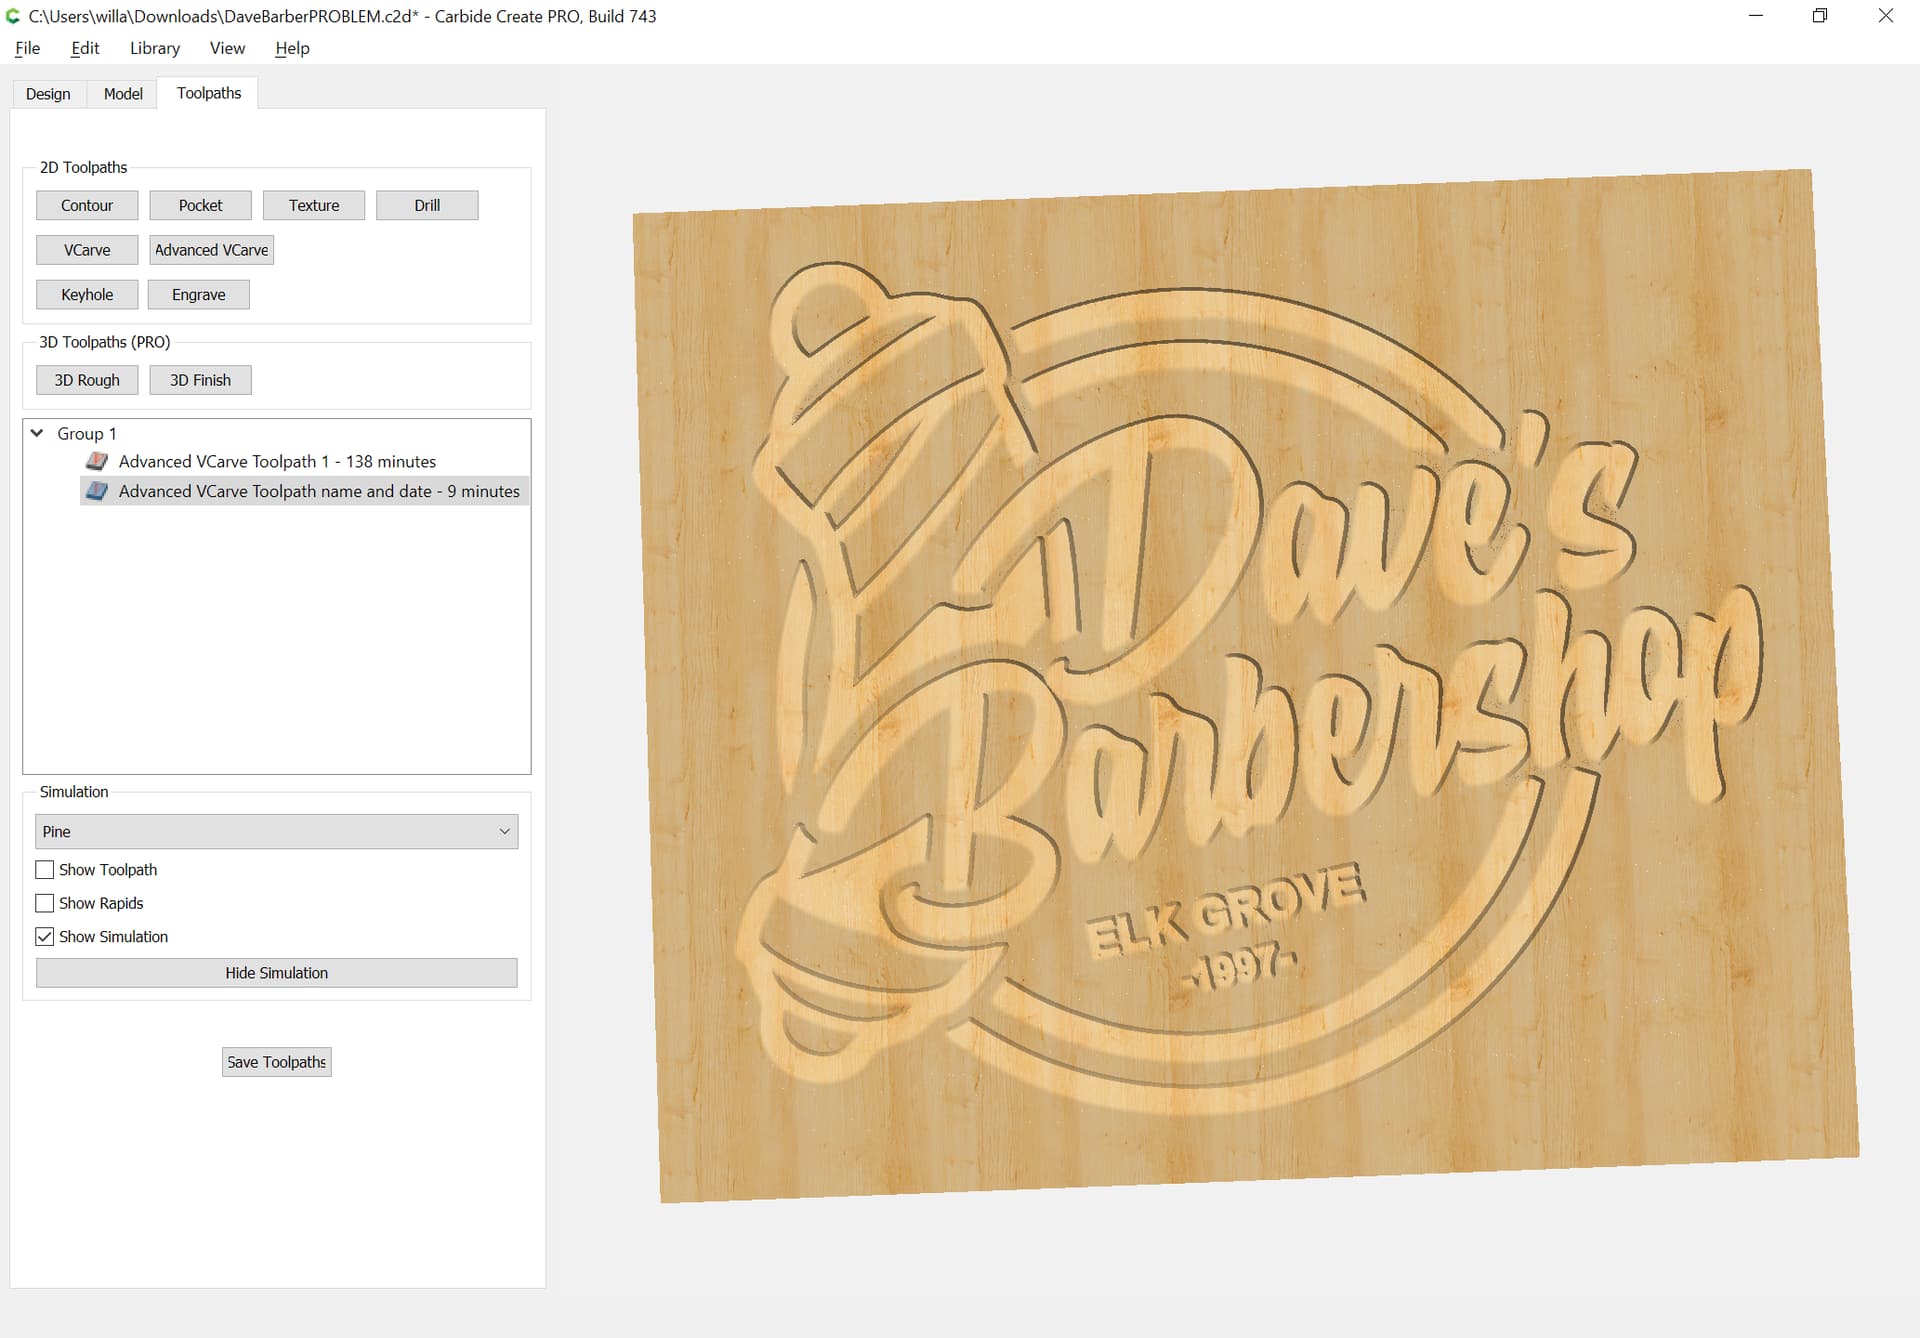
Task: Click the Carbide Create app icon in title bar
Action: (x=13, y=16)
